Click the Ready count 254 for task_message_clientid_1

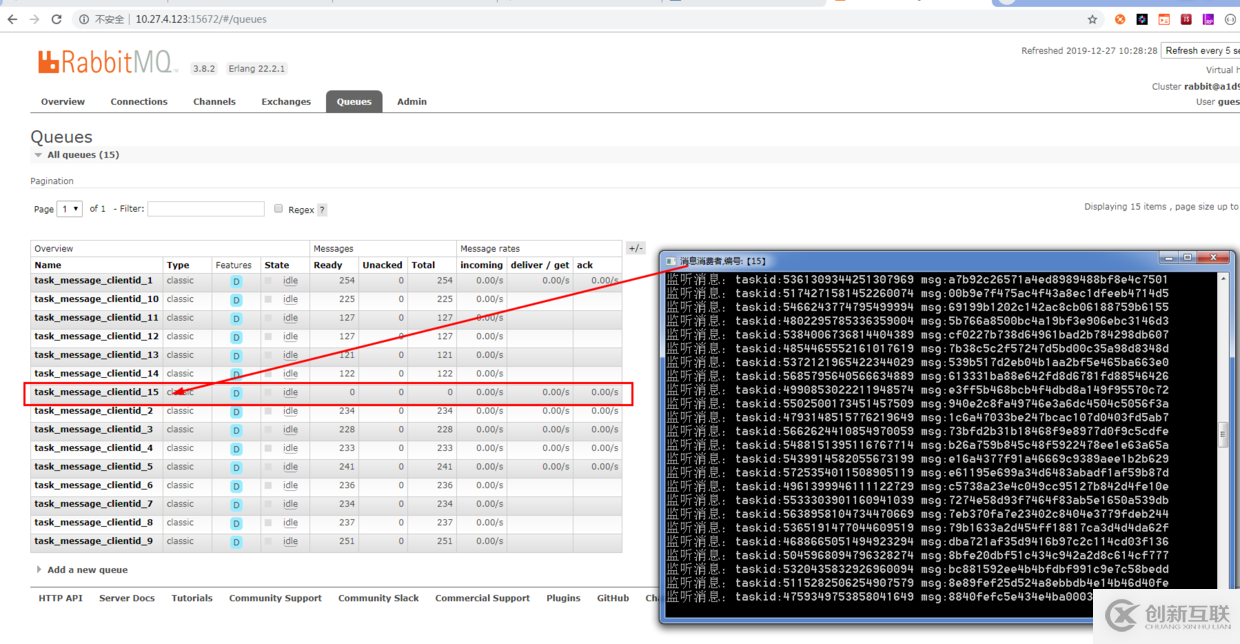[347, 281]
